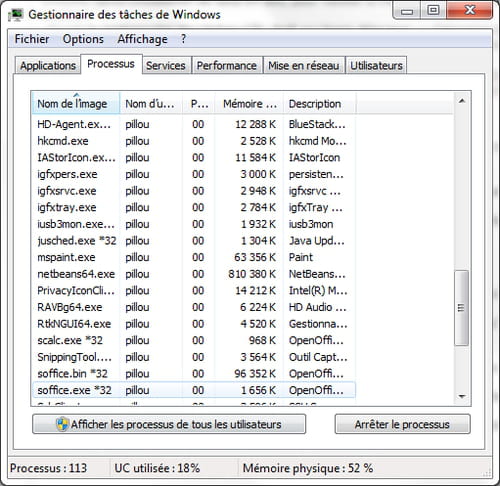Image resolution: width=500 pixels, height=486 pixels.
Task: Select the igfxsrvc.exe process
Action: (x=193, y=191)
